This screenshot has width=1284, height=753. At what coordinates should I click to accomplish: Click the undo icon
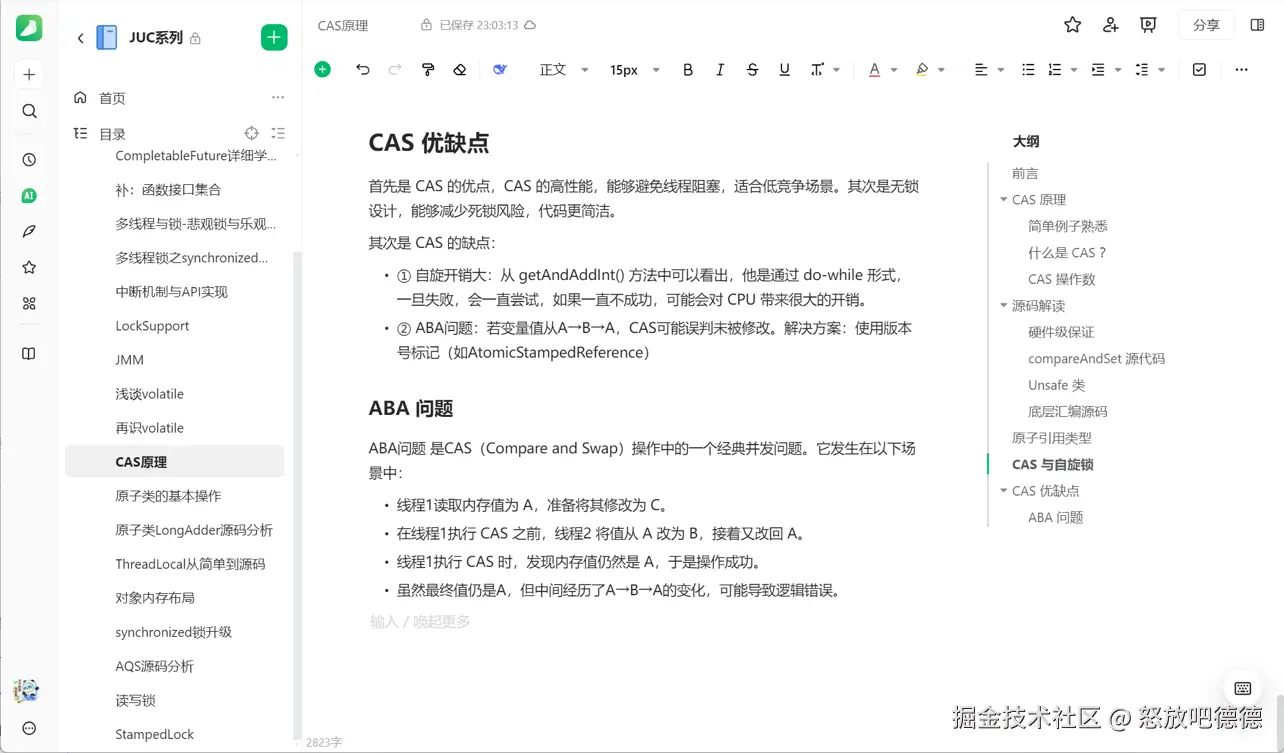(x=362, y=69)
